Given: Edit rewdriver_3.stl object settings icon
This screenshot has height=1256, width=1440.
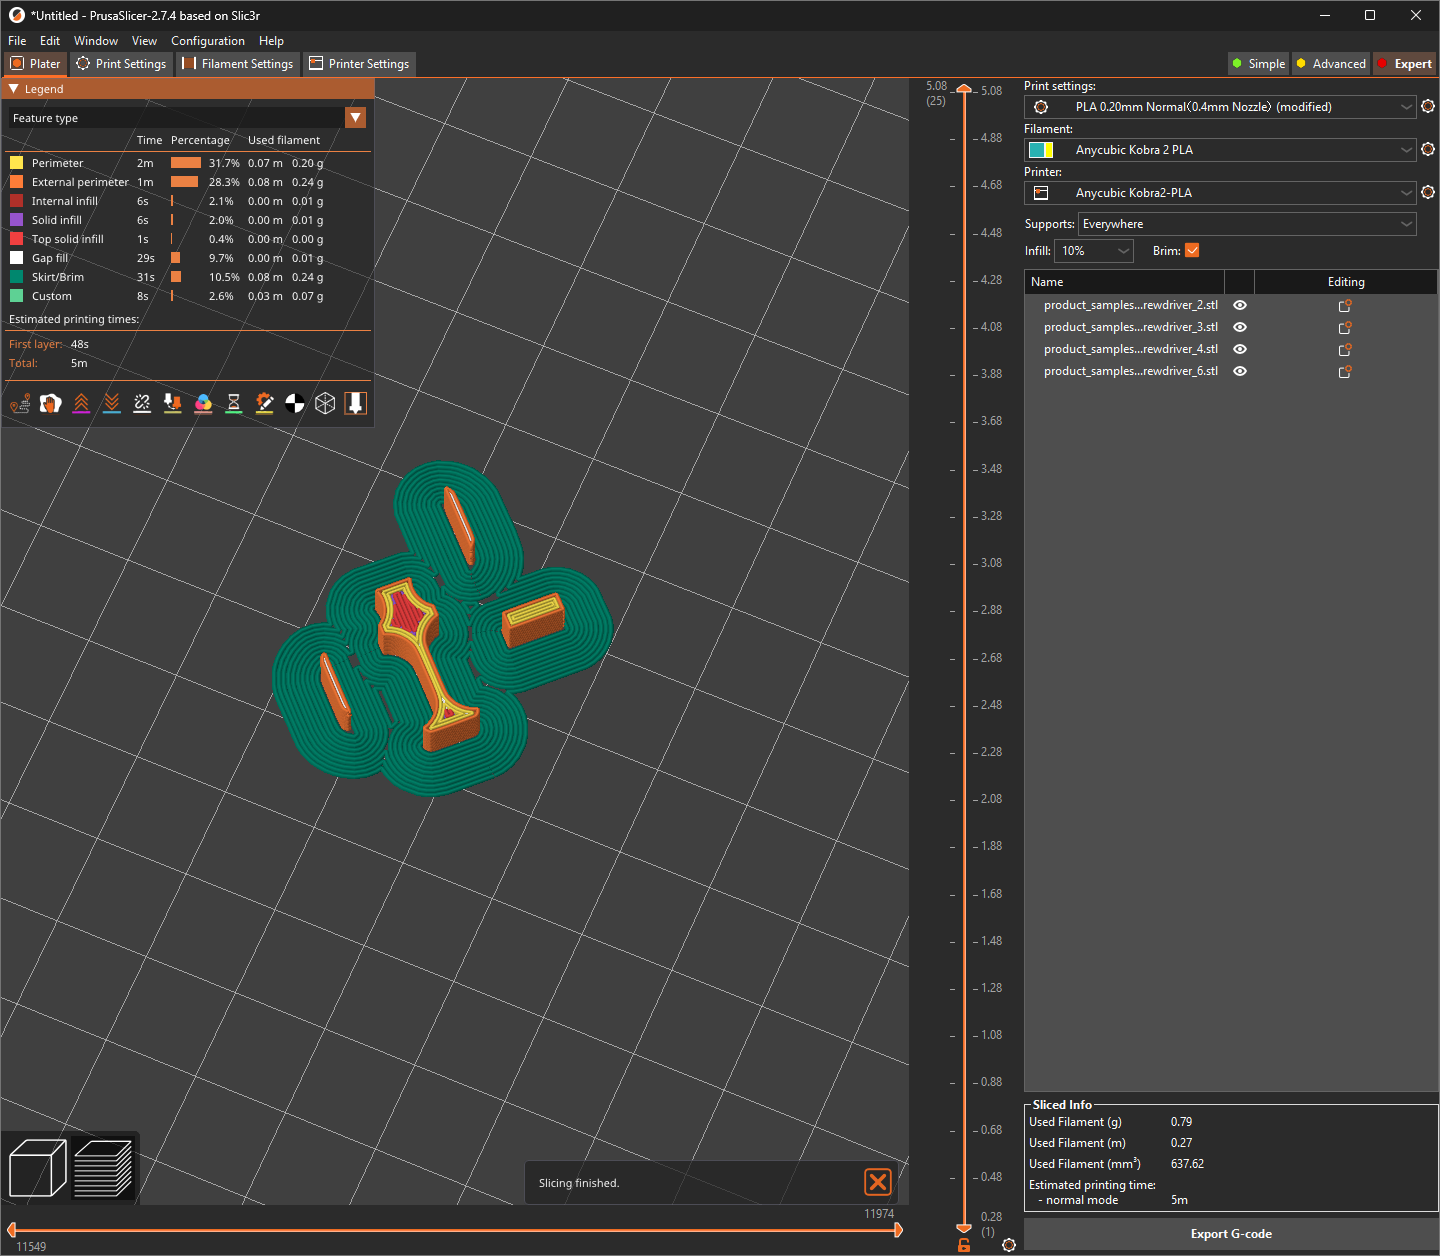Looking at the screenshot, I should coord(1345,327).
